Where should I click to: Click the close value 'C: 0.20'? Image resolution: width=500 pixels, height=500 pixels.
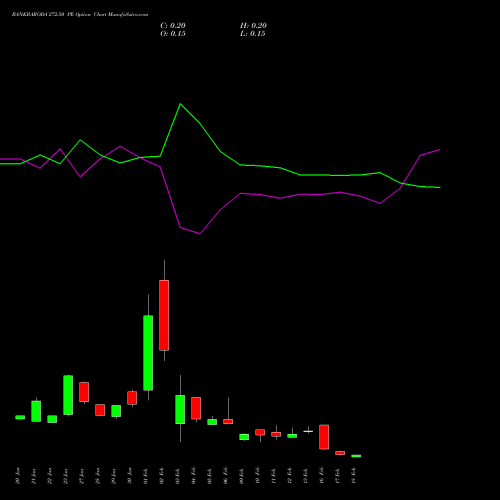173,26
